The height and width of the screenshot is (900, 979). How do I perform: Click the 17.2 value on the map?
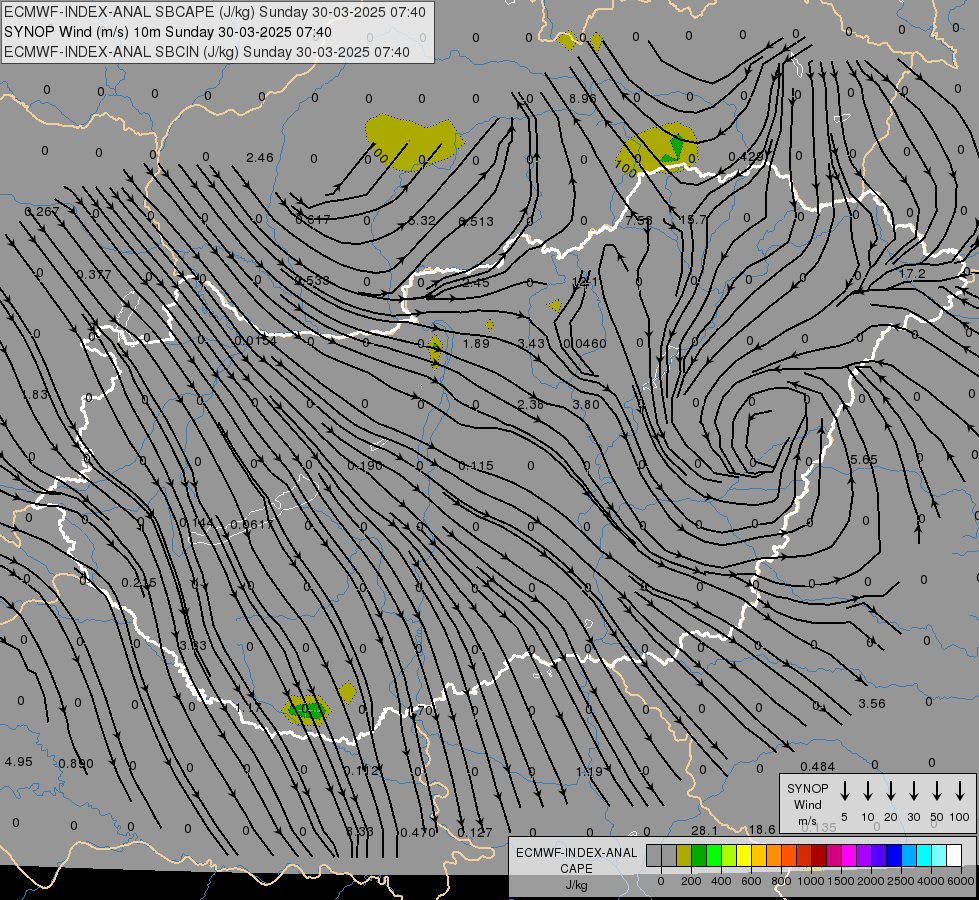click(x=912, y=274)
